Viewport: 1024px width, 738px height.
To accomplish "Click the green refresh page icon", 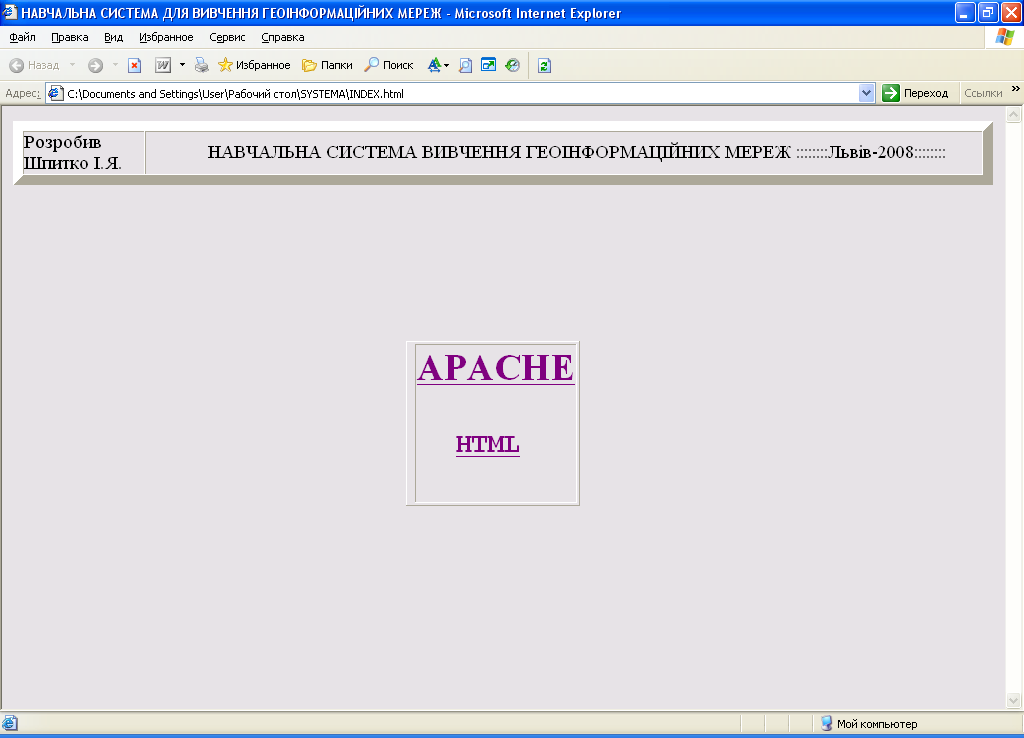I will tap(545, 65).
